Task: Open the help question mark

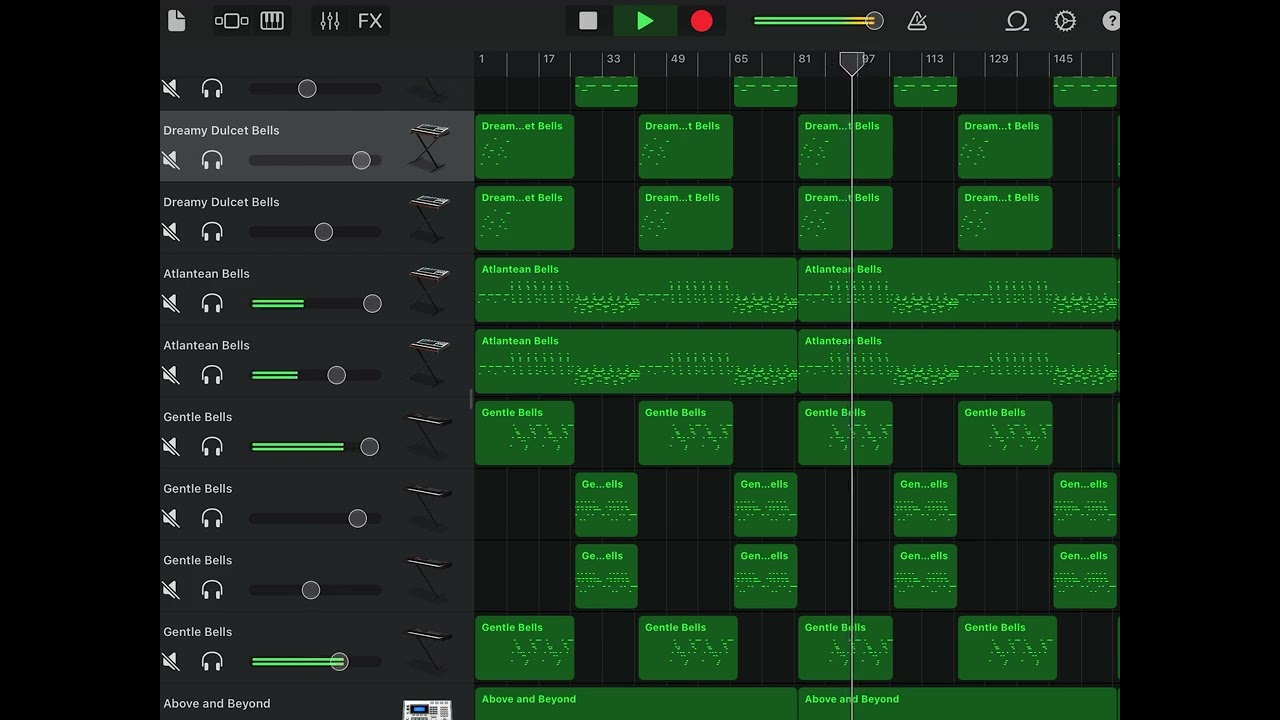Action: click(x=1111, y=21)
